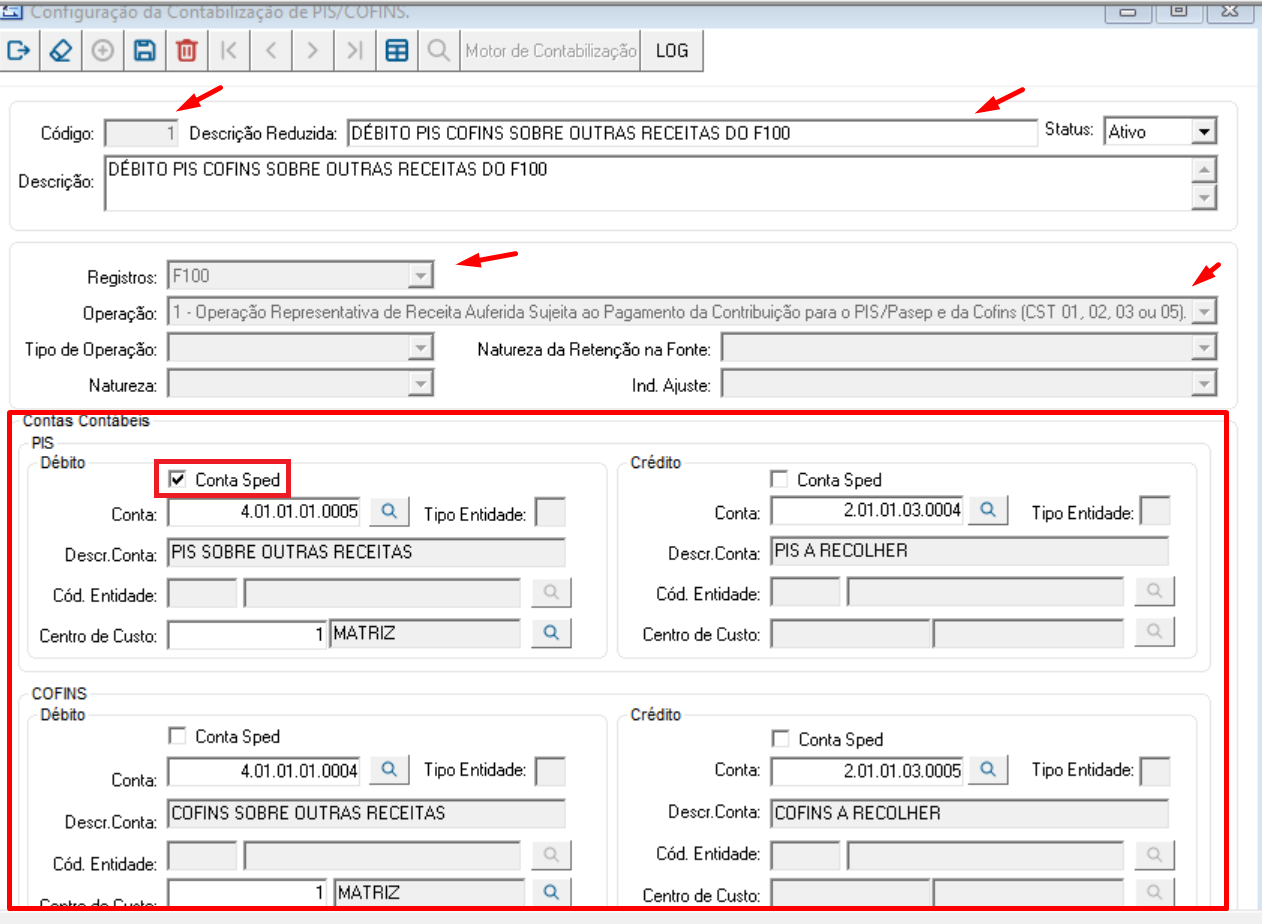
Task: Click COFINS debit Cód. Entidade search icon
Action: coord(551,855)
